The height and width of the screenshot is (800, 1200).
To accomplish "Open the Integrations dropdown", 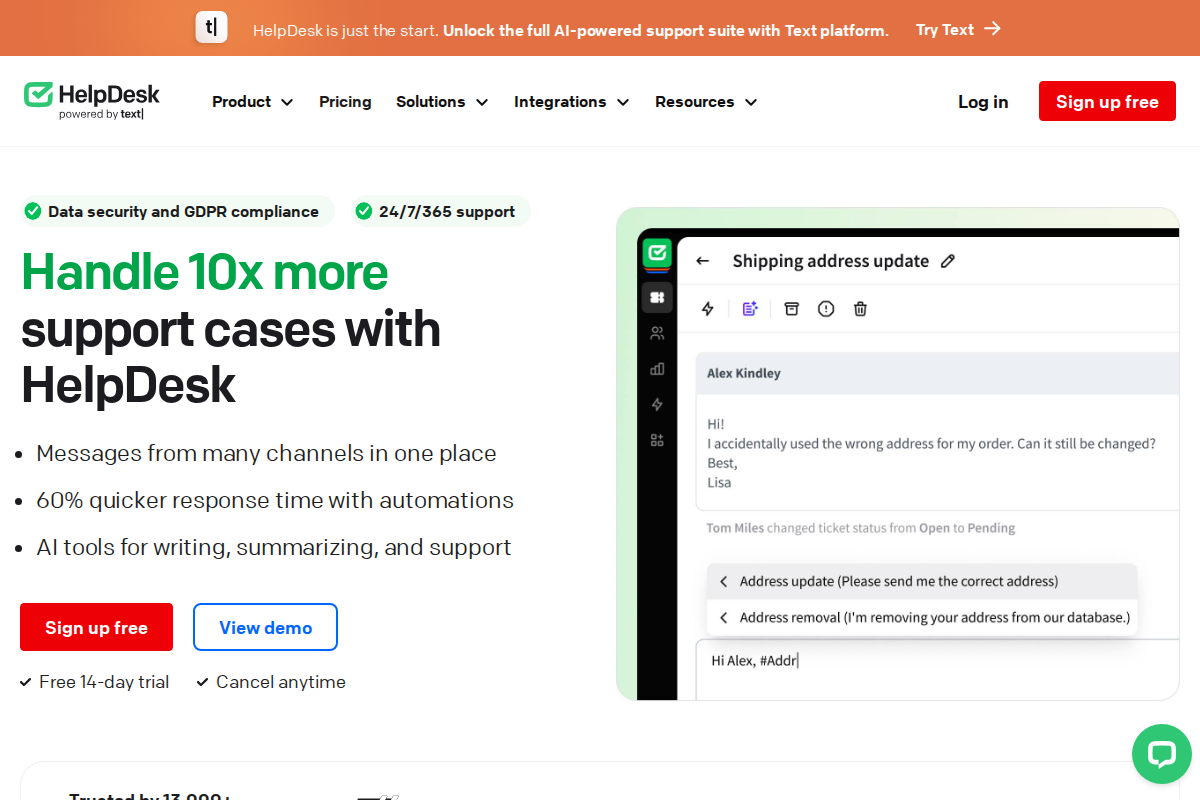I will (x=571, y=102).
